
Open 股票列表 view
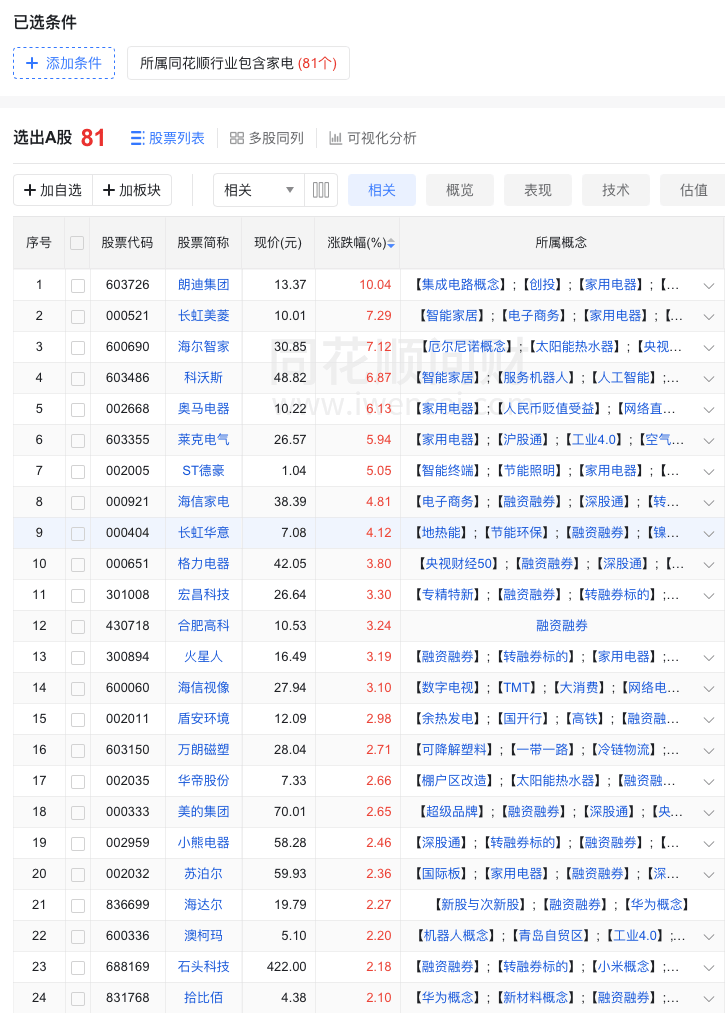(167, 138)
